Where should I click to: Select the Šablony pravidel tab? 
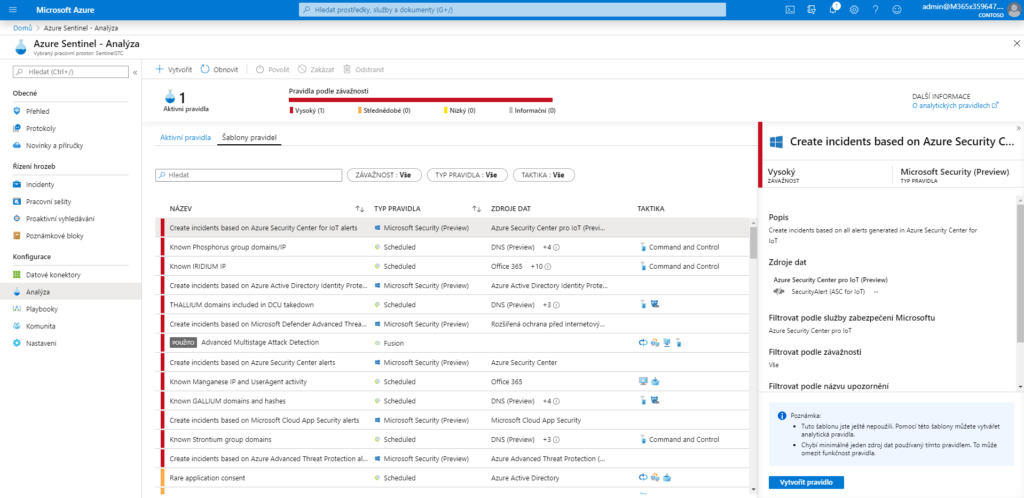(x=249, y=136)
